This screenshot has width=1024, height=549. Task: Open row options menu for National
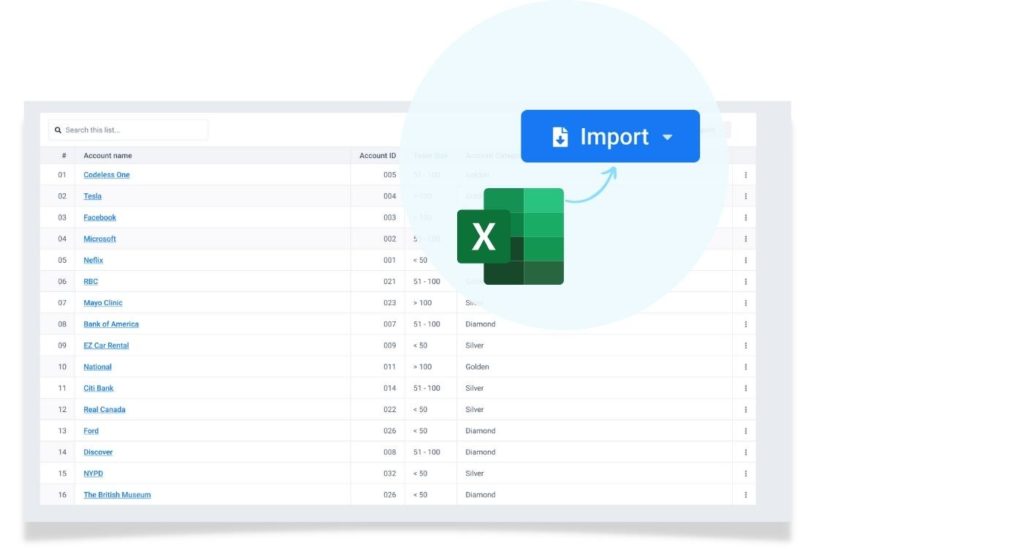745,367
